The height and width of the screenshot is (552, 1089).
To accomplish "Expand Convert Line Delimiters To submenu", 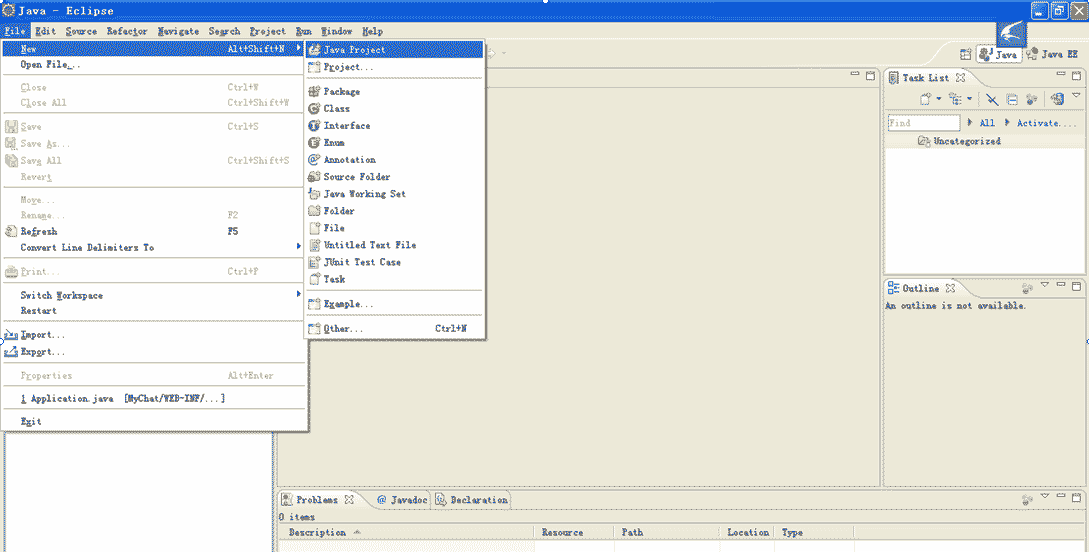I will (x=154, y=248).
